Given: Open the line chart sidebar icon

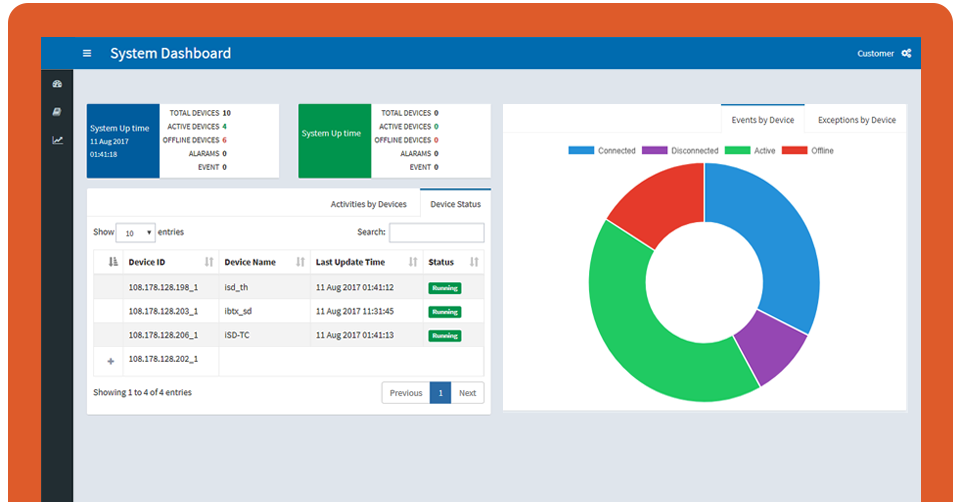Looking at the screenshot, I should [57, 140].
